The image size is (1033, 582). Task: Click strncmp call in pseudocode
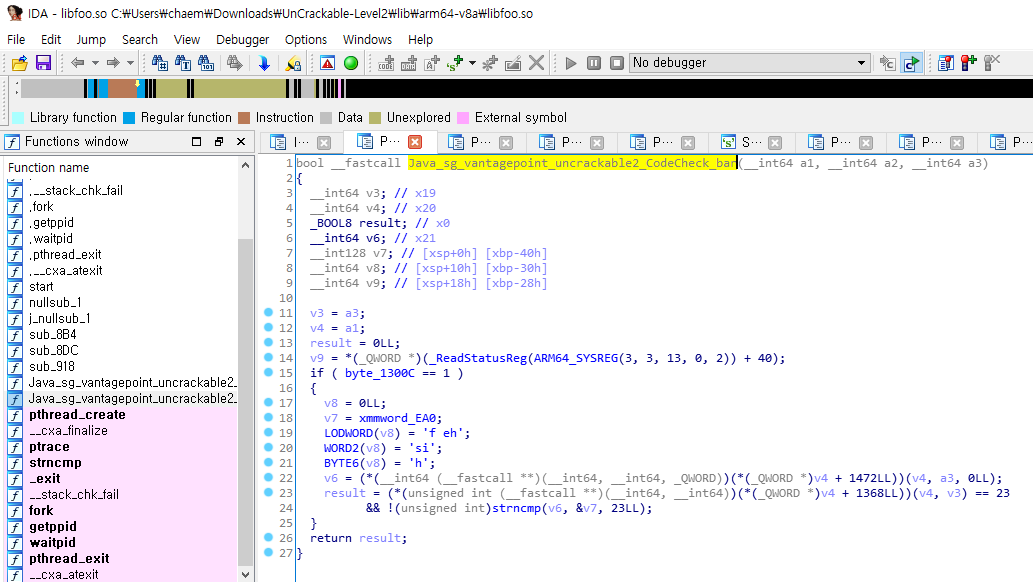[x=517, y=508]
